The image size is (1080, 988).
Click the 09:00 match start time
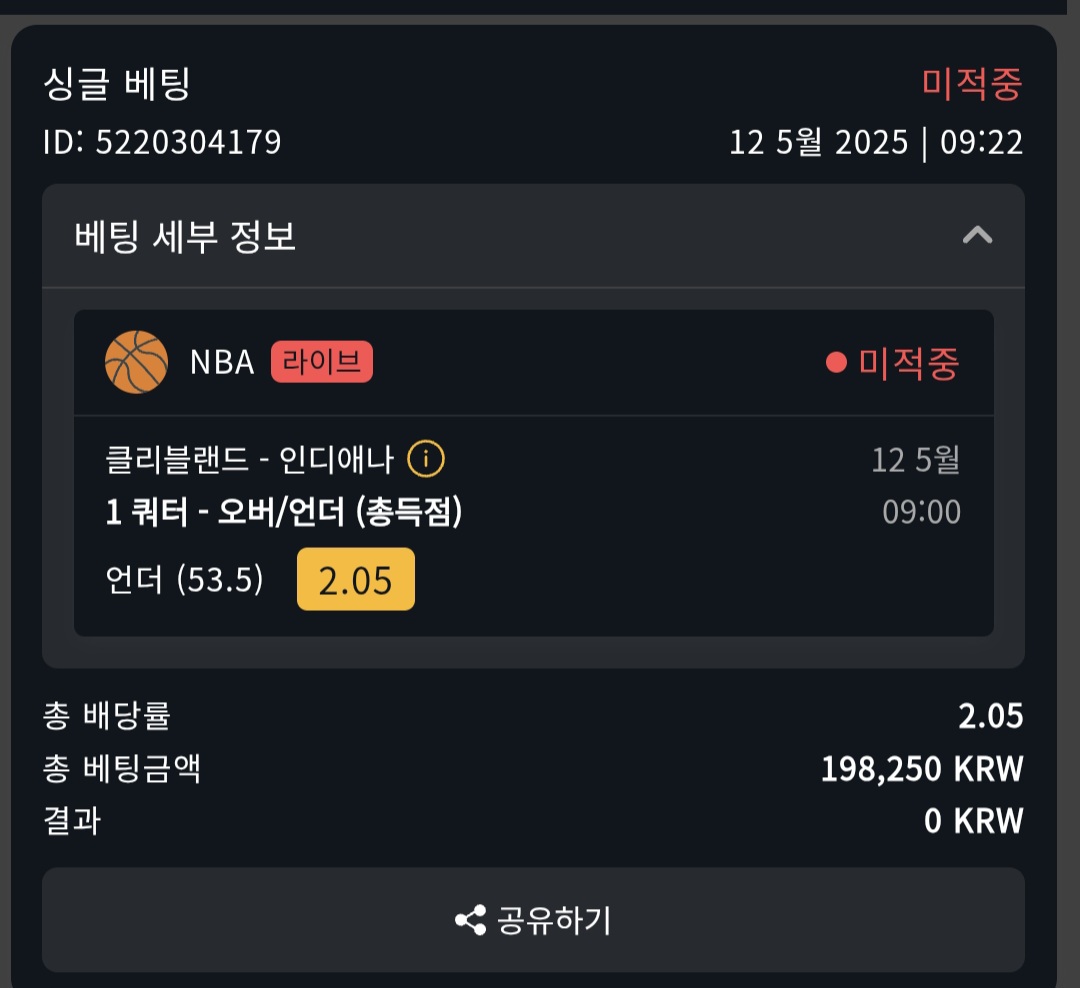point(920,513)
